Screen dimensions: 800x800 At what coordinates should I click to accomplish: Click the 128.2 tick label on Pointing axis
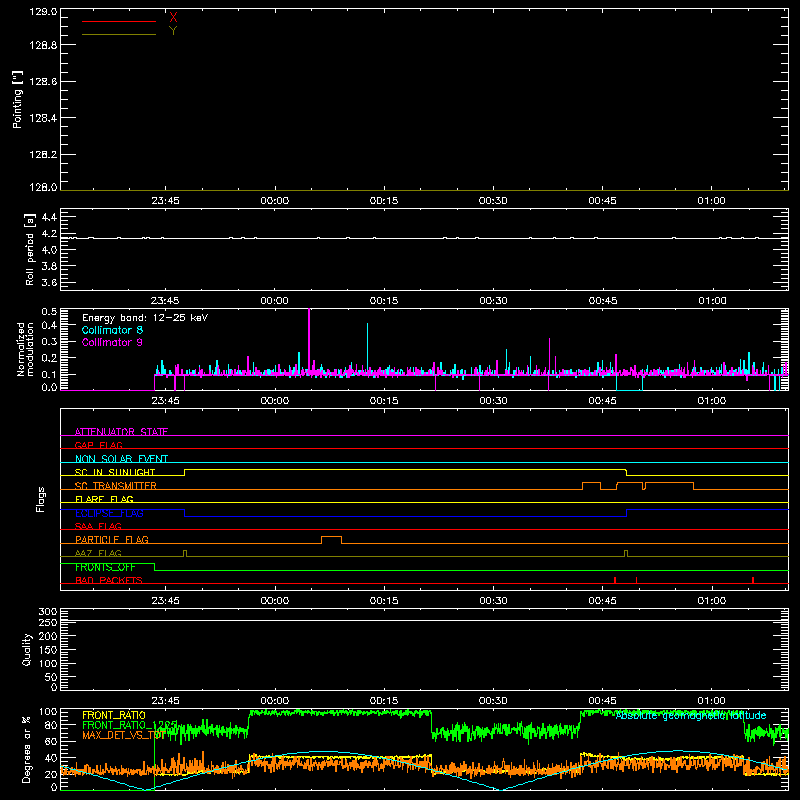pos(43,155)
